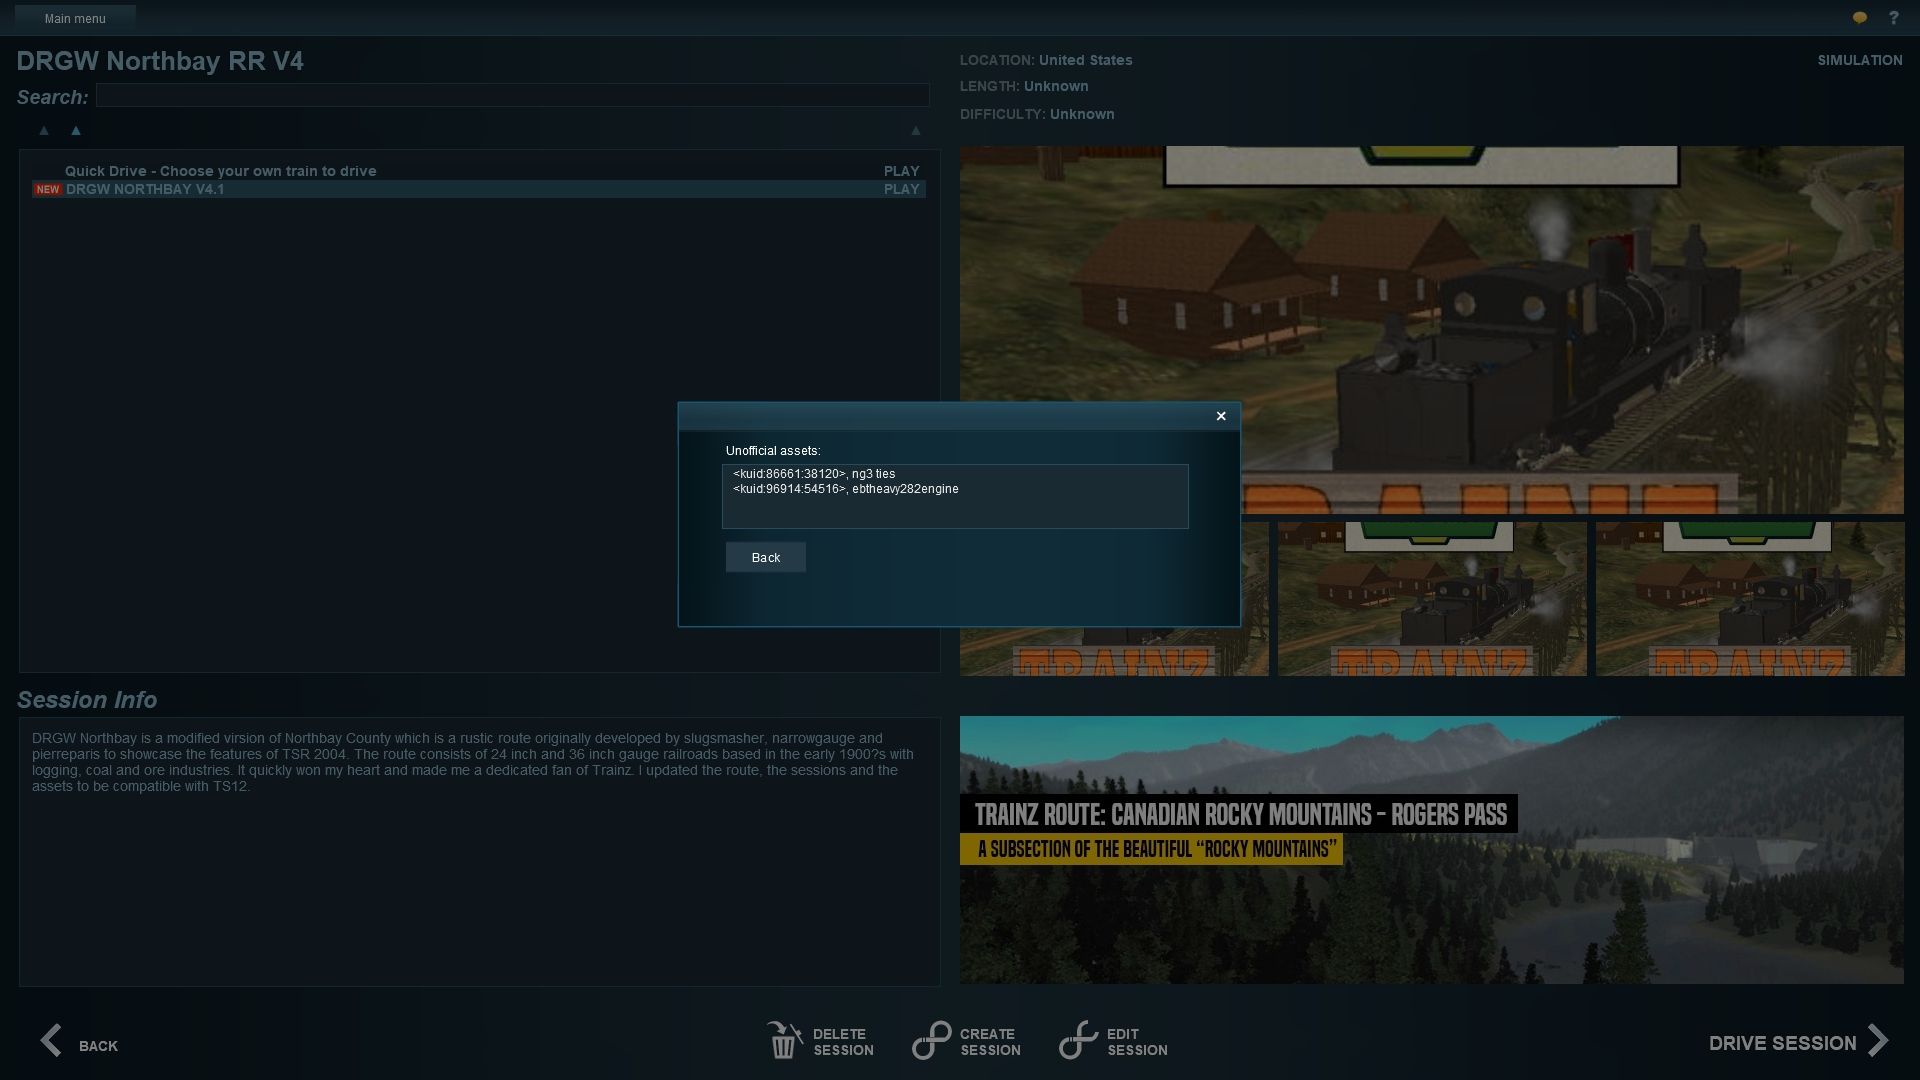Screen dimensions: 1920x1080
Task: Select the ebtheavy282engine asset line
Action: pyautogui.click(x=845, y=489)
